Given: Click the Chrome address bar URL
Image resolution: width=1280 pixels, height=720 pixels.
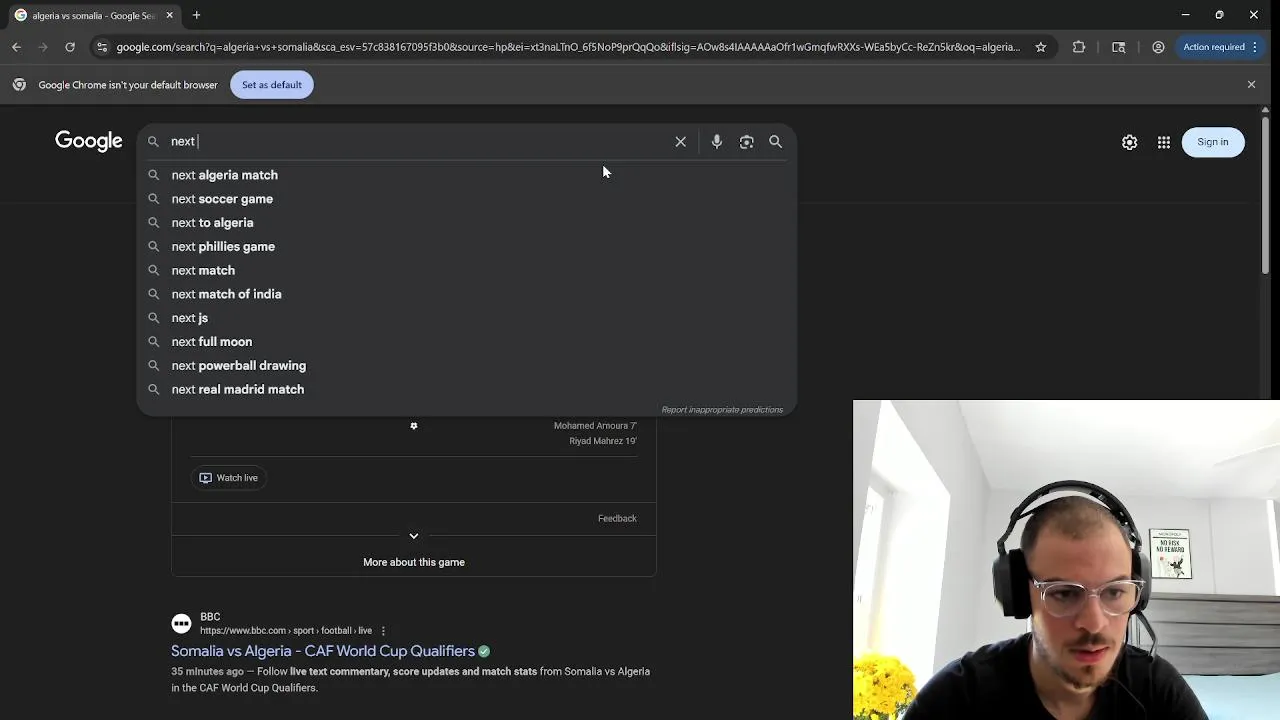Looking at the screenshot, I should pyautogui.click(x=568, y=47).
